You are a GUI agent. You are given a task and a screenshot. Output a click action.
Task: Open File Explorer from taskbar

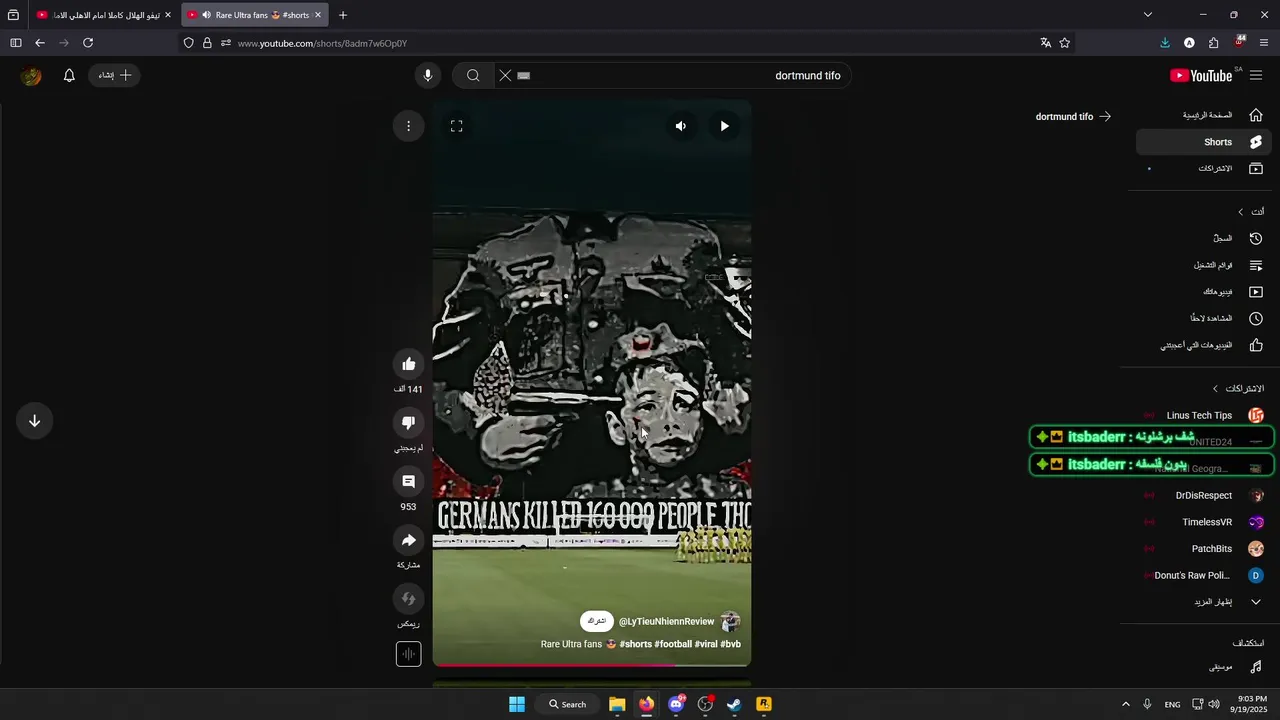tap(617, 704)
